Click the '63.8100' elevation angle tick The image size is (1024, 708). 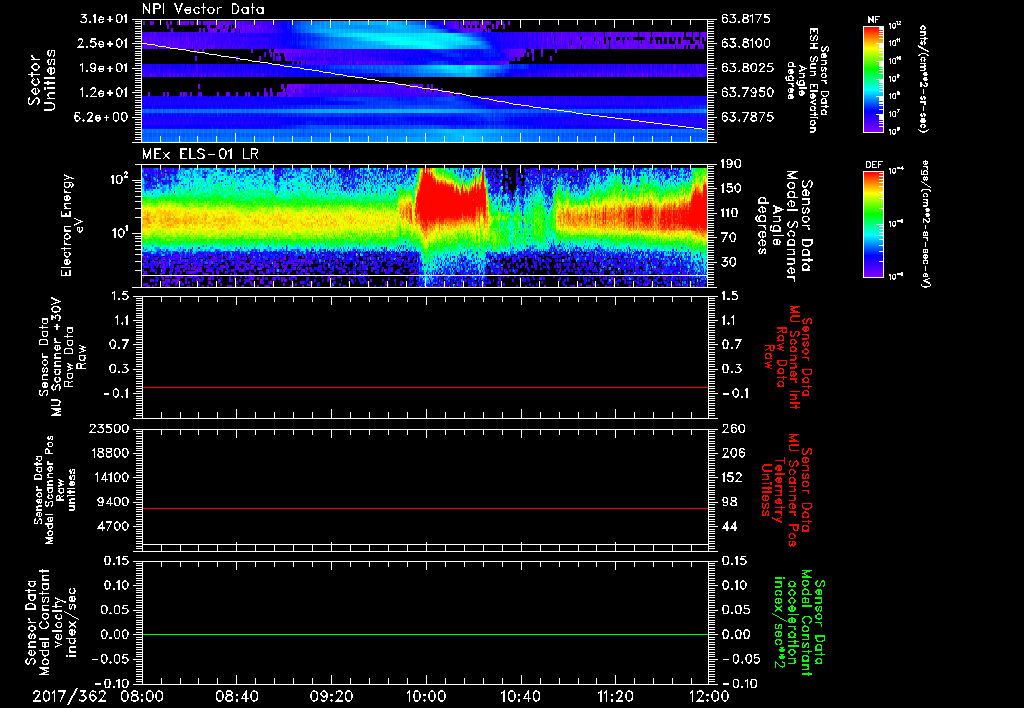(747, 43)
